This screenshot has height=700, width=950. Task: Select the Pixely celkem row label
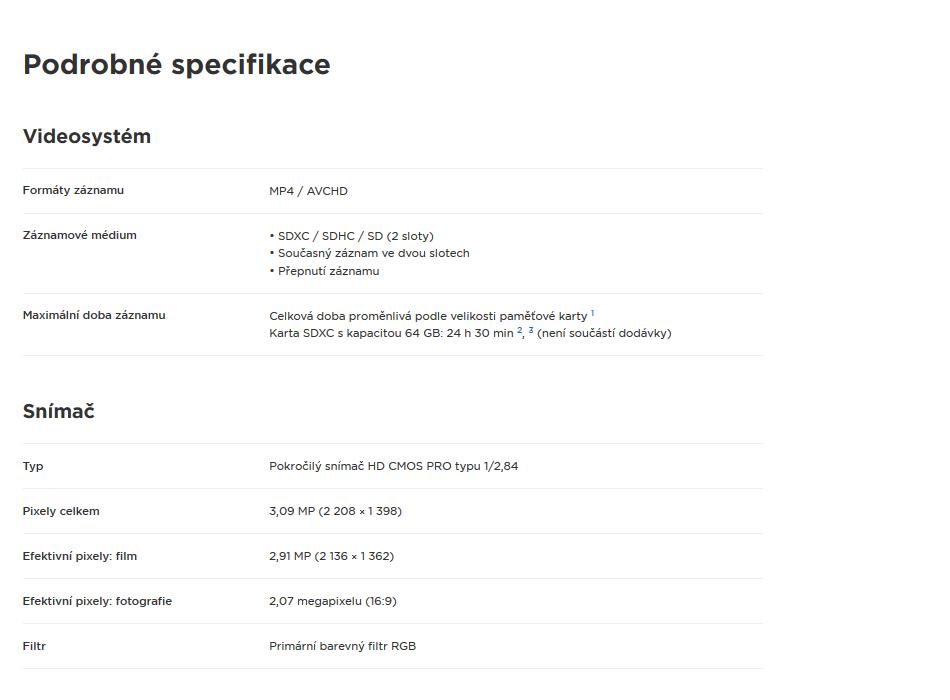pyautogui.click(x=61, y=511)
